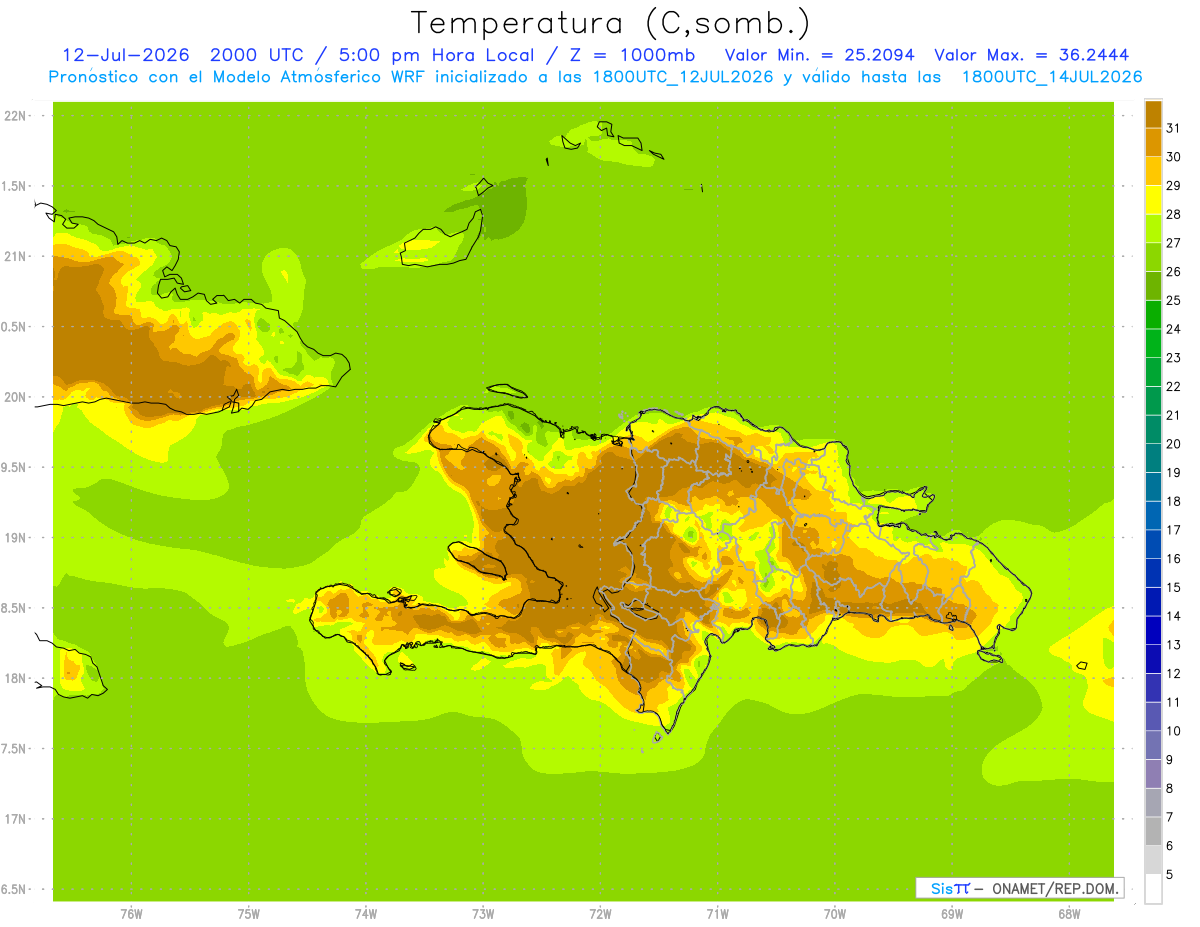Click the '69W' longitude label
1200x927 pixels.
tap(952, 914)
